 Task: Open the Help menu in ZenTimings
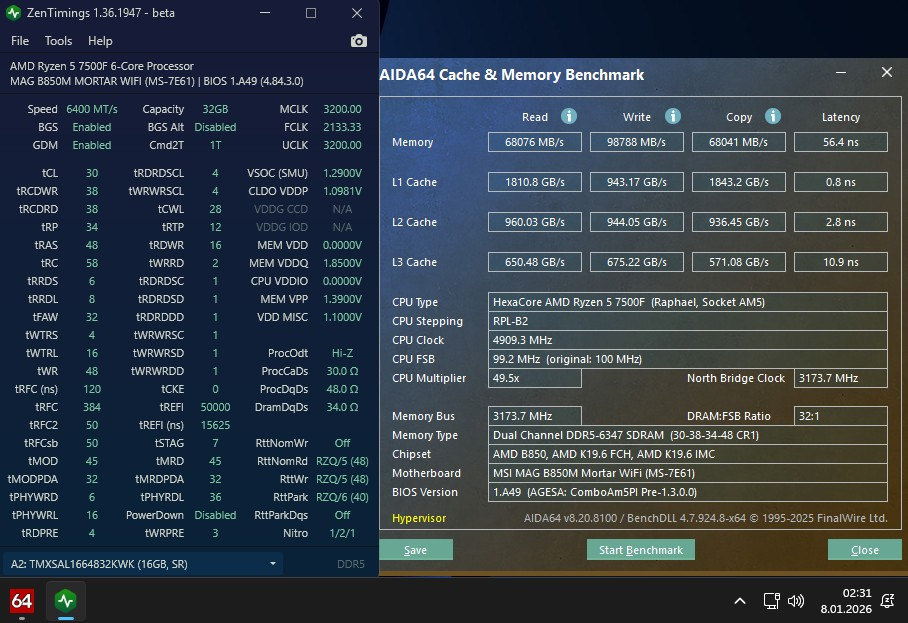click(100, 41)
